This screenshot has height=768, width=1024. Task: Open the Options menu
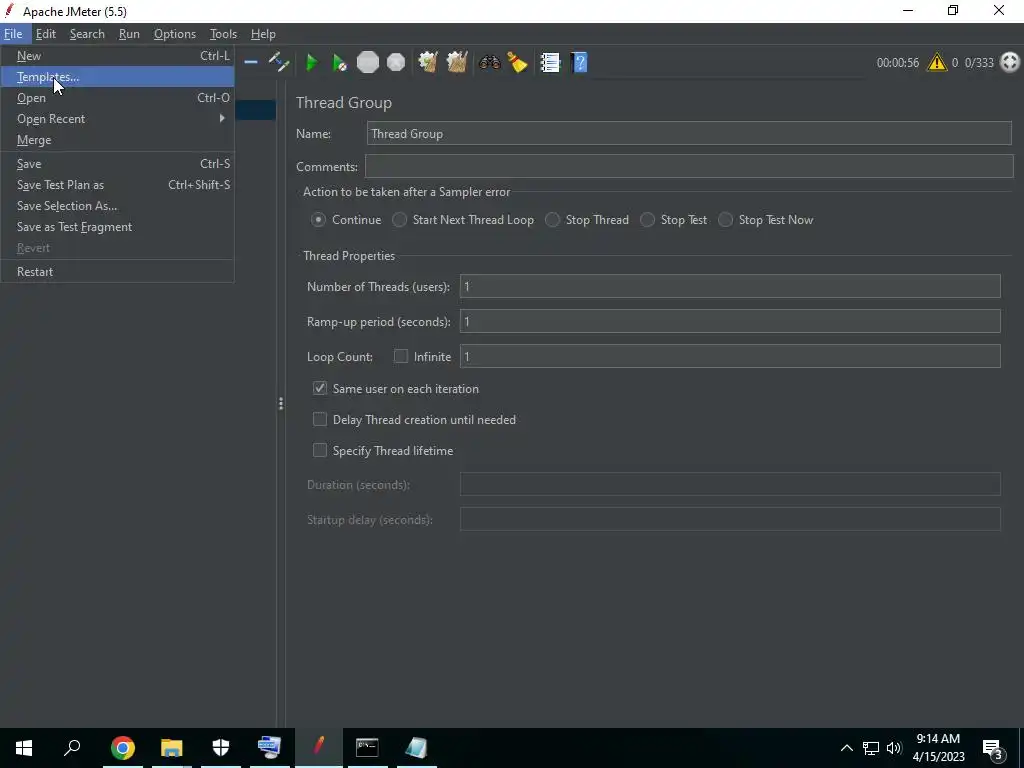point(174,34)
